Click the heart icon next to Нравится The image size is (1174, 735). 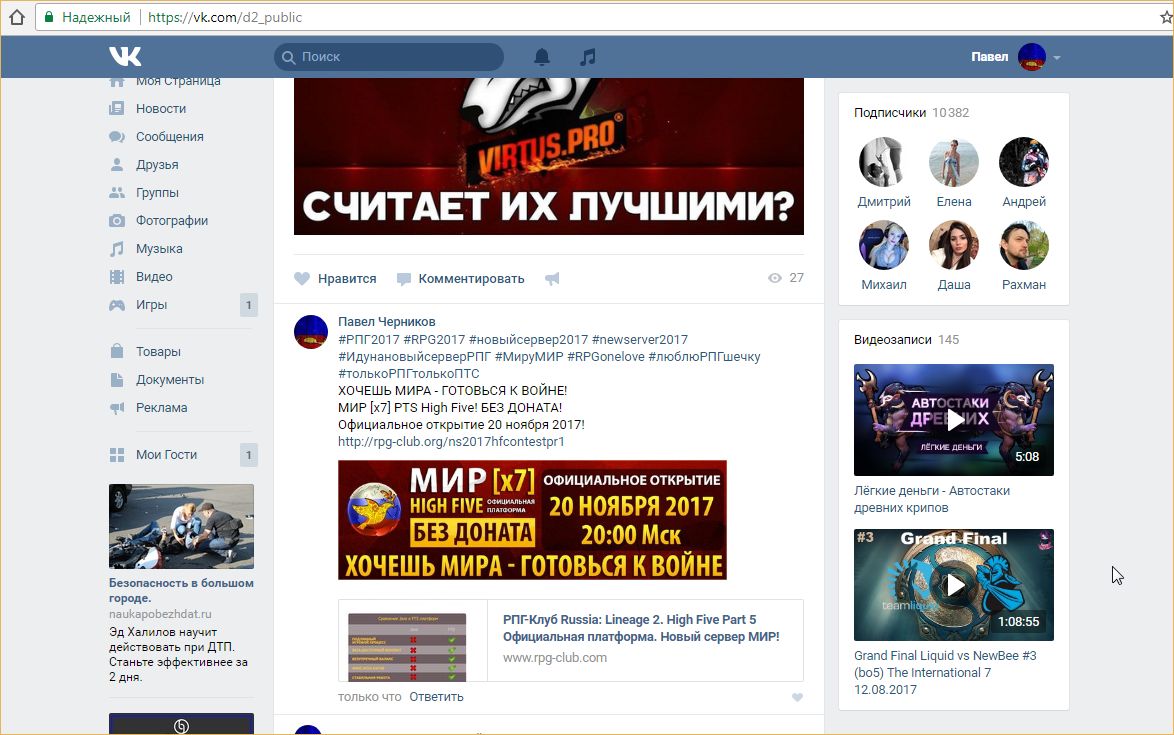click(302, 279)
